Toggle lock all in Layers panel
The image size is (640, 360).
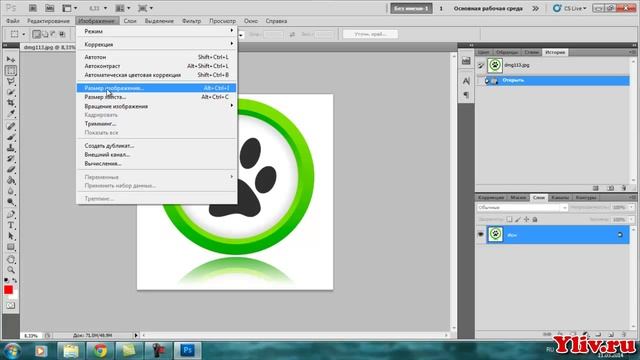(x=535, y=219)
